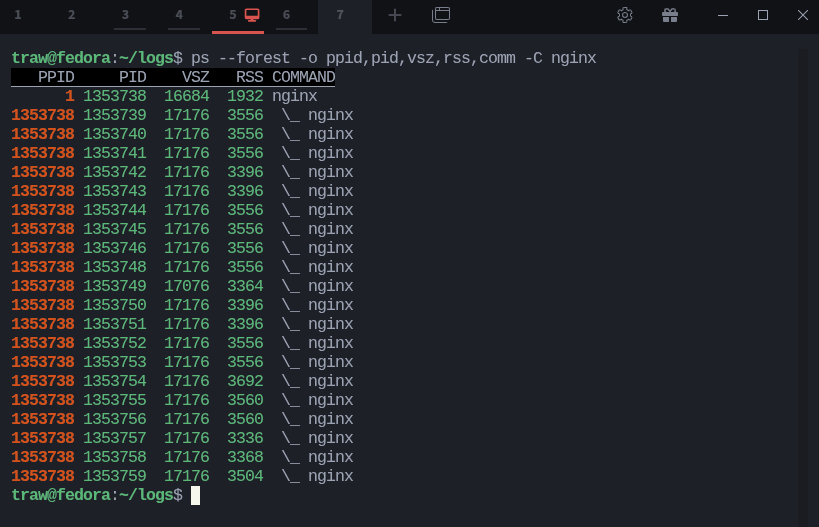Click PID 1353759
This screenshot has height=527, width=819.
pos(115,476)
